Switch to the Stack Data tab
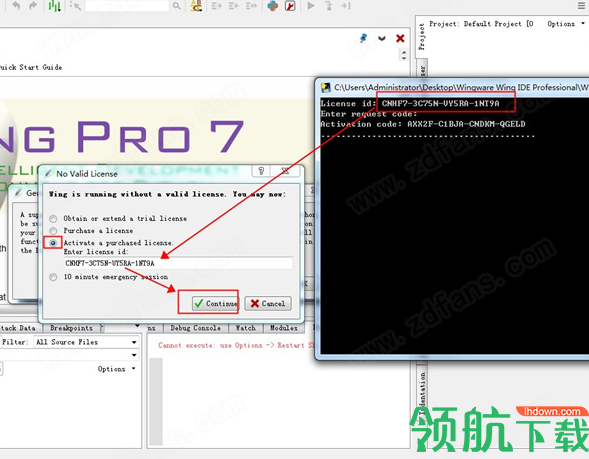This screenshot has width=589, height=459. [18, 328]
